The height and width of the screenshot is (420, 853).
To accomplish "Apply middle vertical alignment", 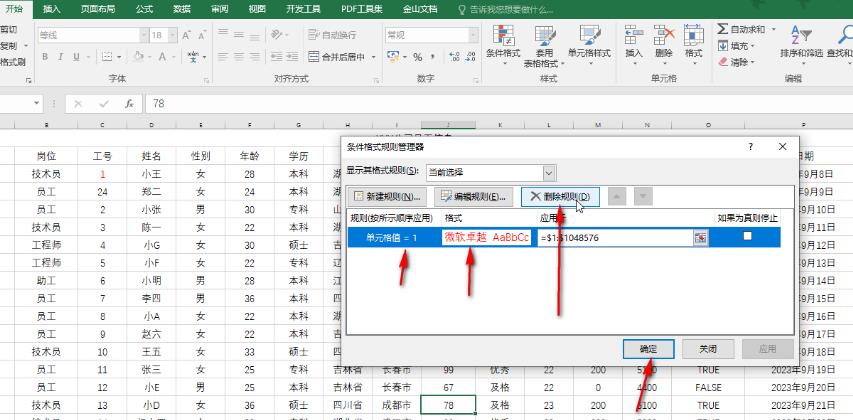I will (x=238, y=35).
